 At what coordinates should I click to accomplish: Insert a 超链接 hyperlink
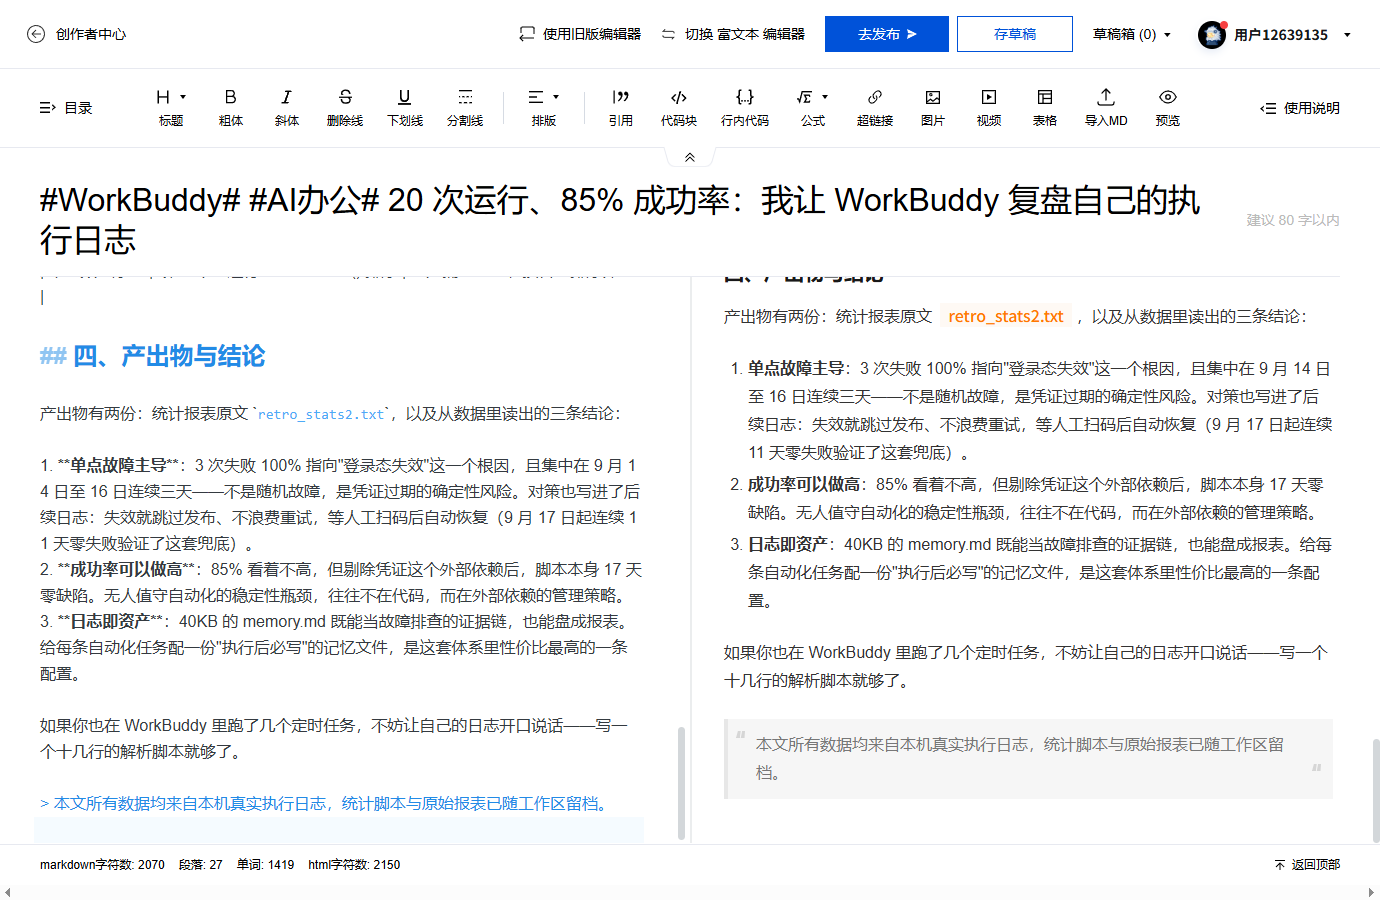tap(875, 108)
